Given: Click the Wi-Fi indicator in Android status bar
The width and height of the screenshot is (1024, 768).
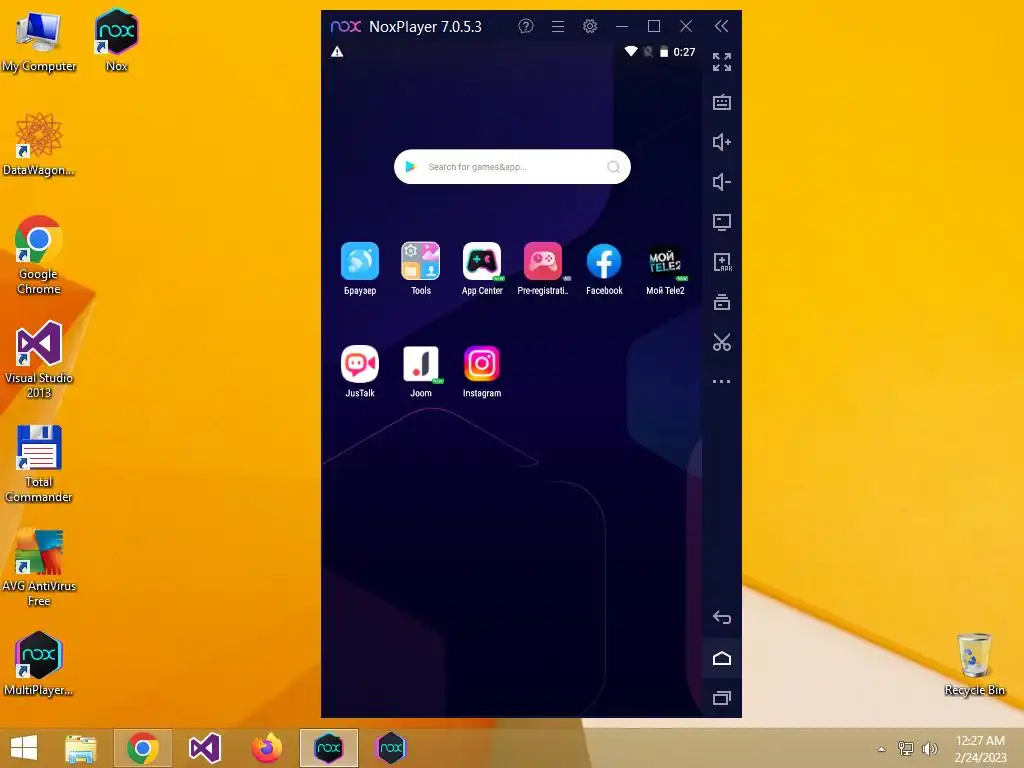Looking at the screenshot, I should coord(630,51).
